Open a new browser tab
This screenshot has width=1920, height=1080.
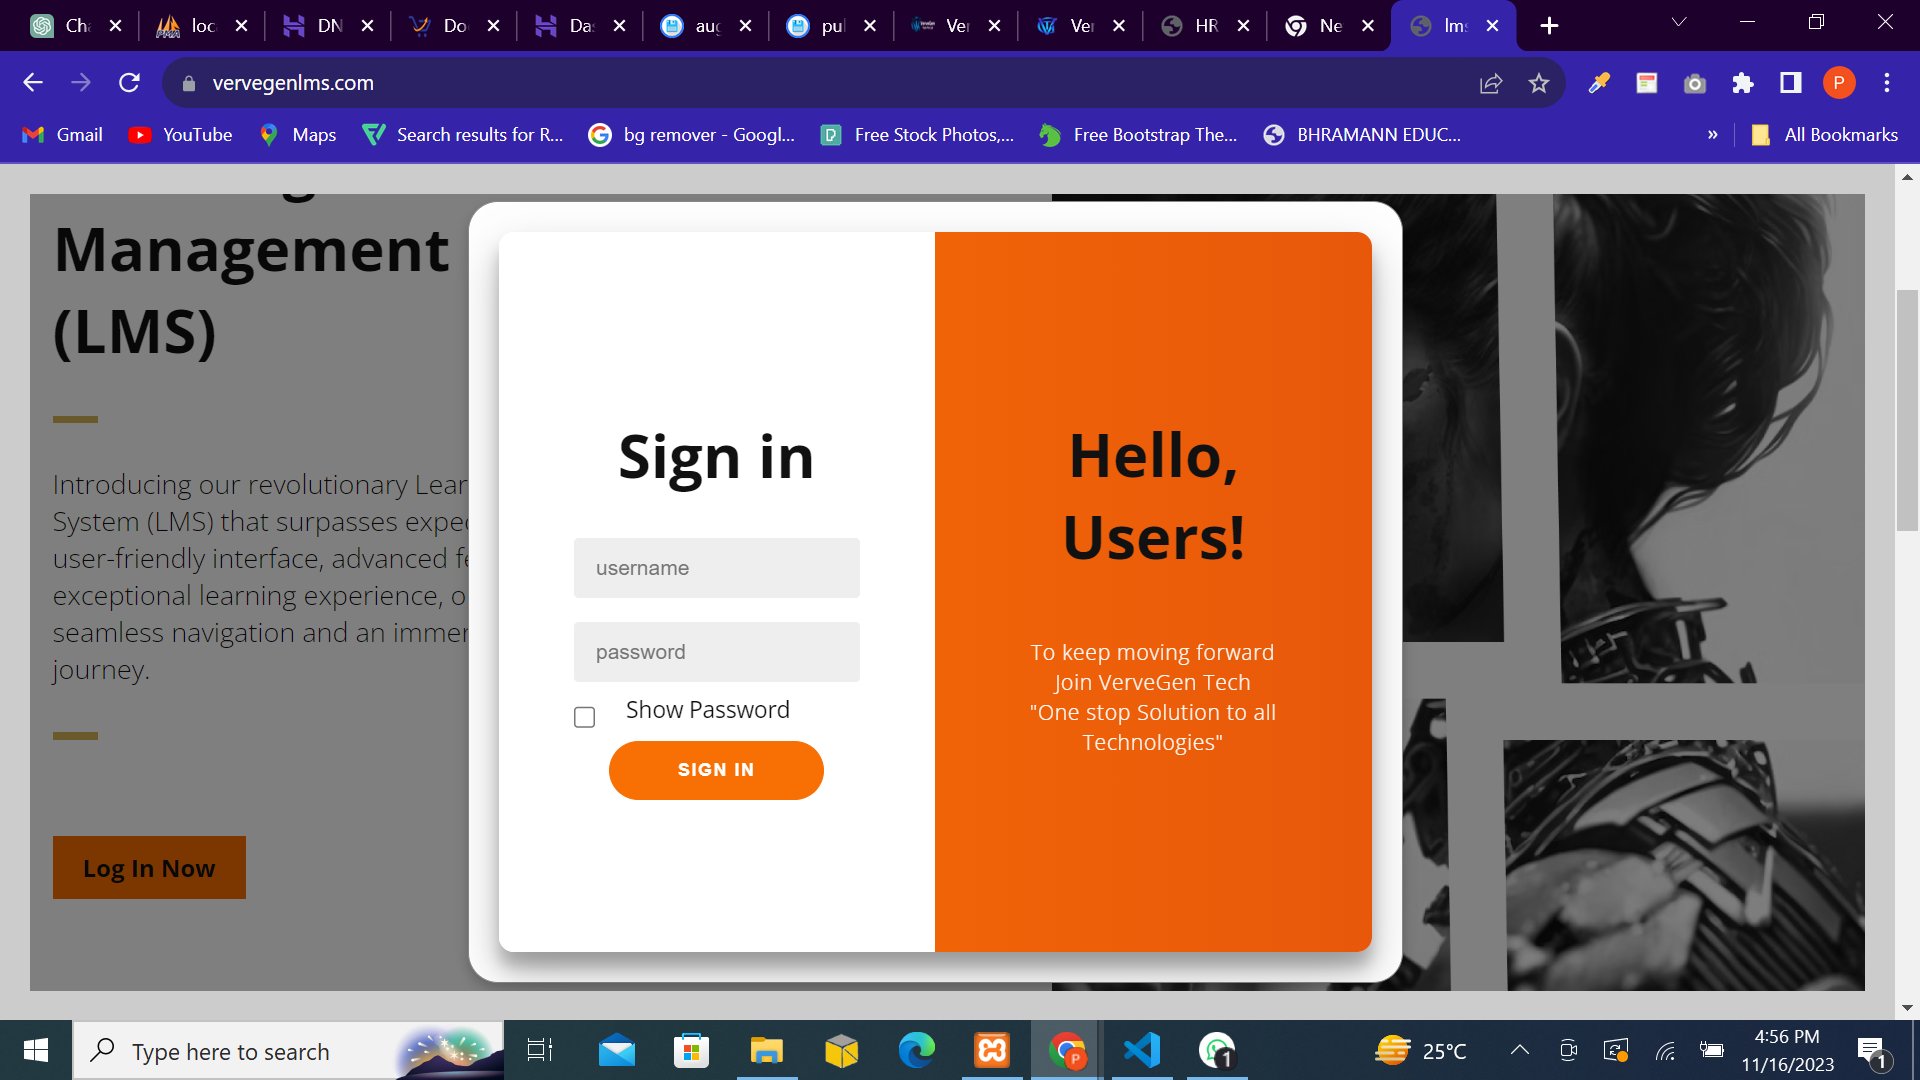pos(1549,26)
